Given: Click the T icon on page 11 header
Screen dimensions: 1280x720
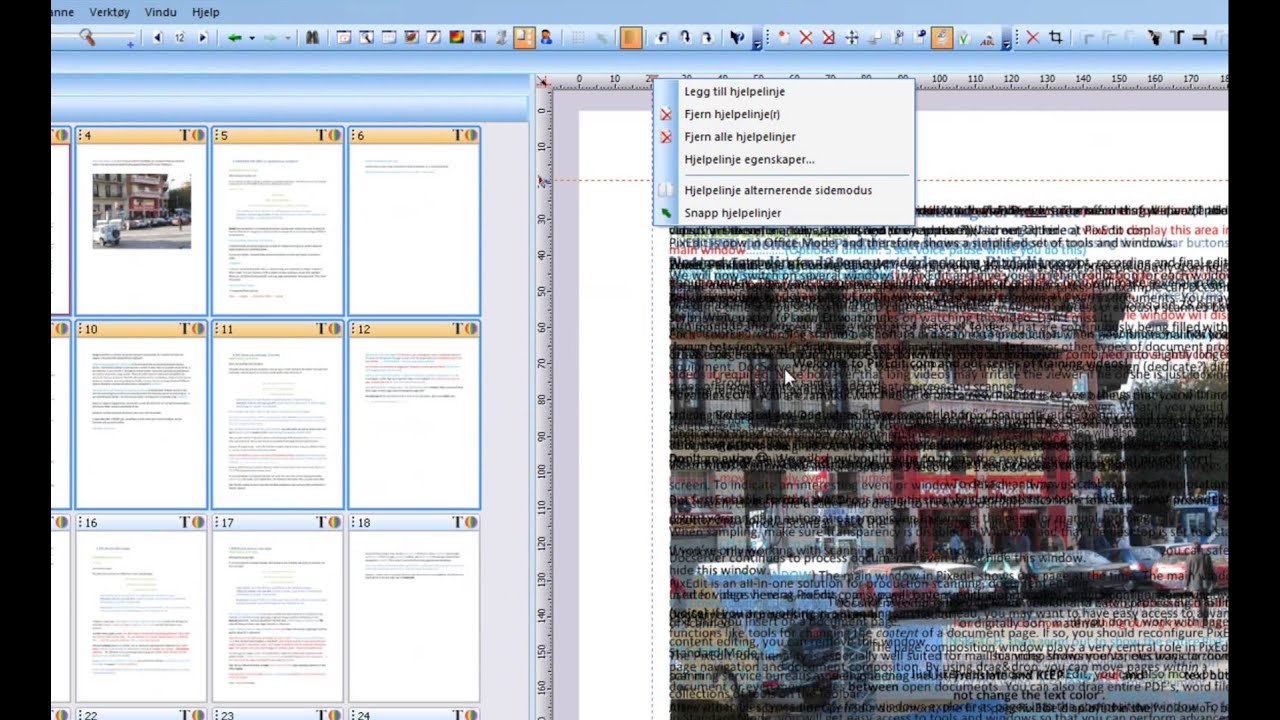Looking at the screenshot, I should coord(321,329).
